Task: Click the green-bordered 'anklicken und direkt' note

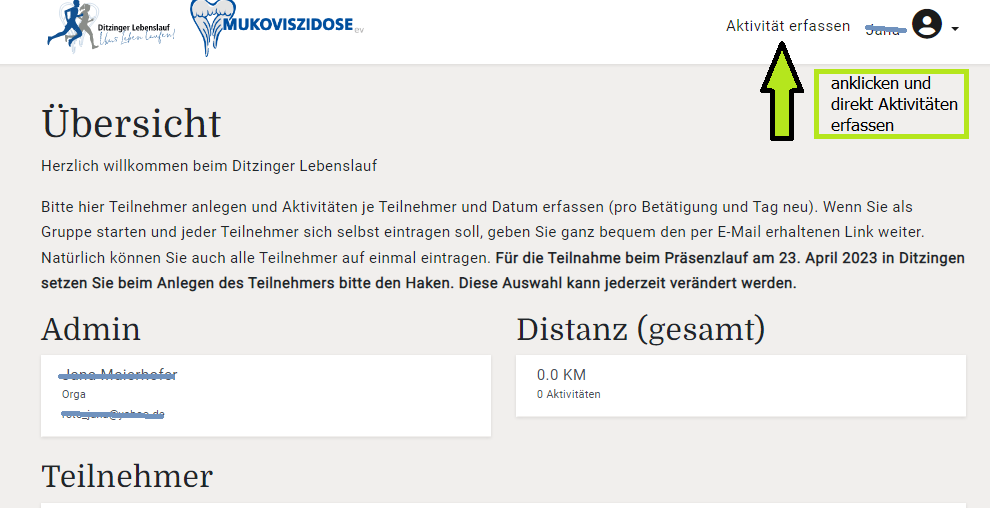Action: (893, 104)
